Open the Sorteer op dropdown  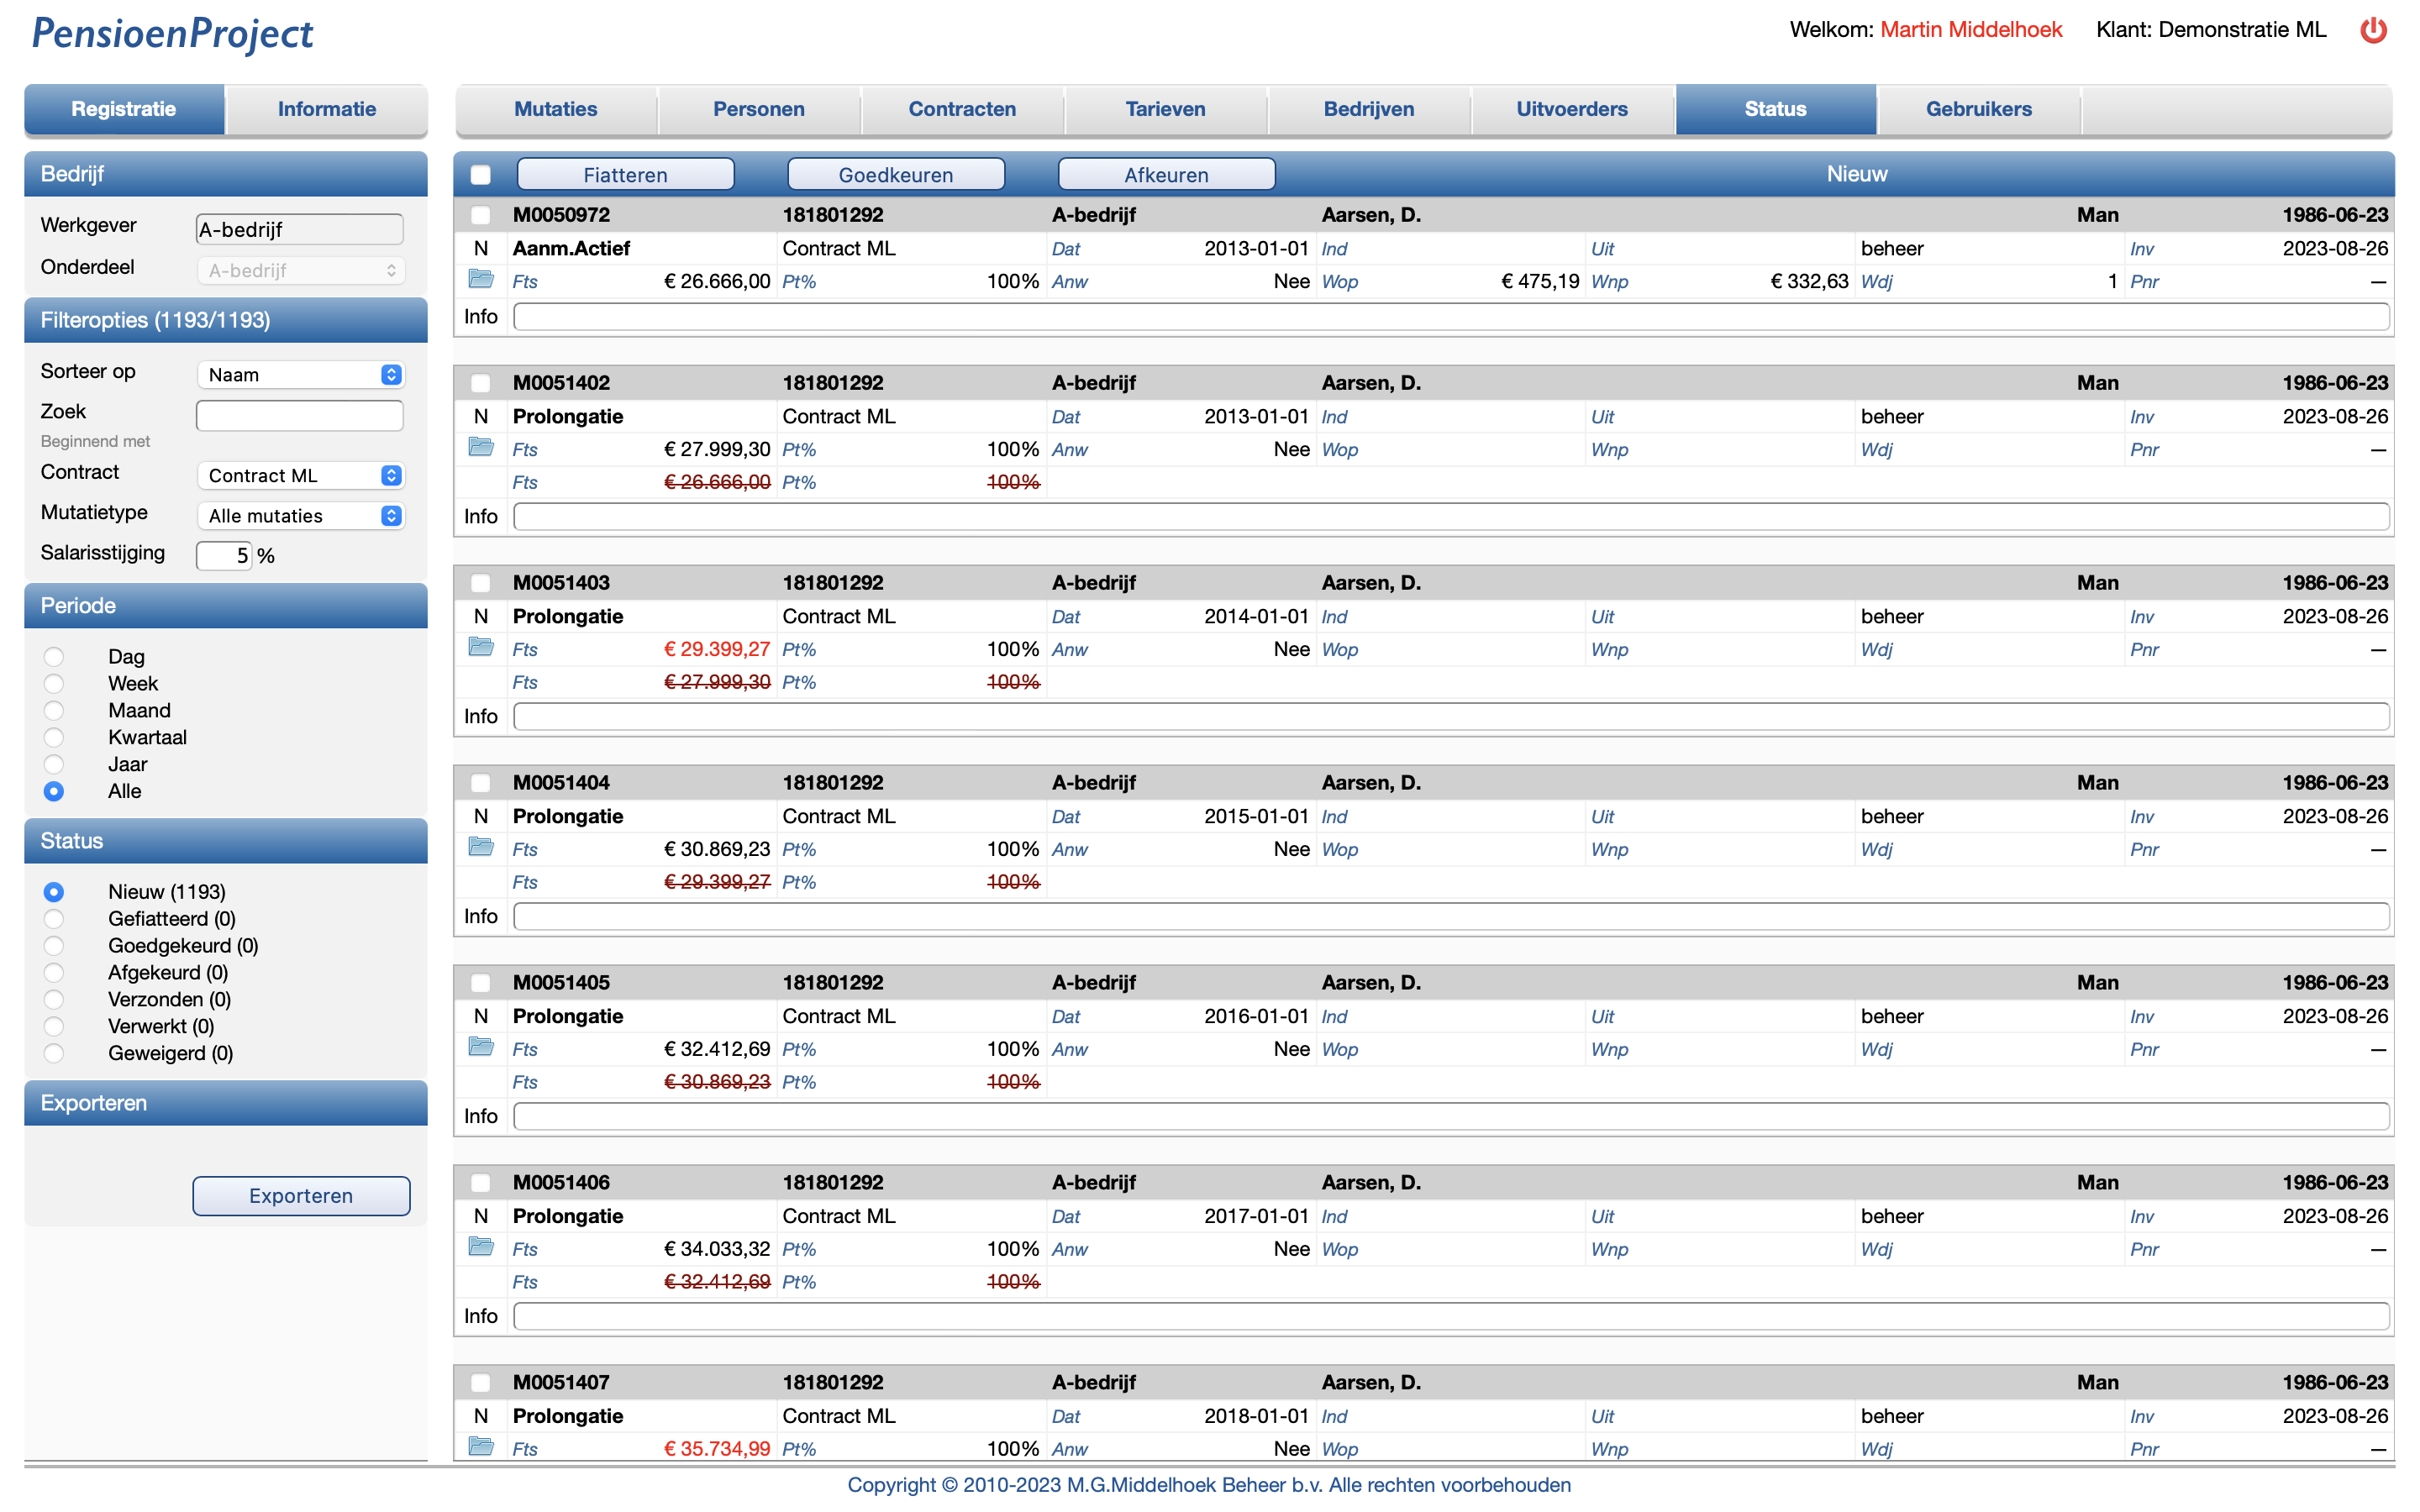(x=300, y=373)
